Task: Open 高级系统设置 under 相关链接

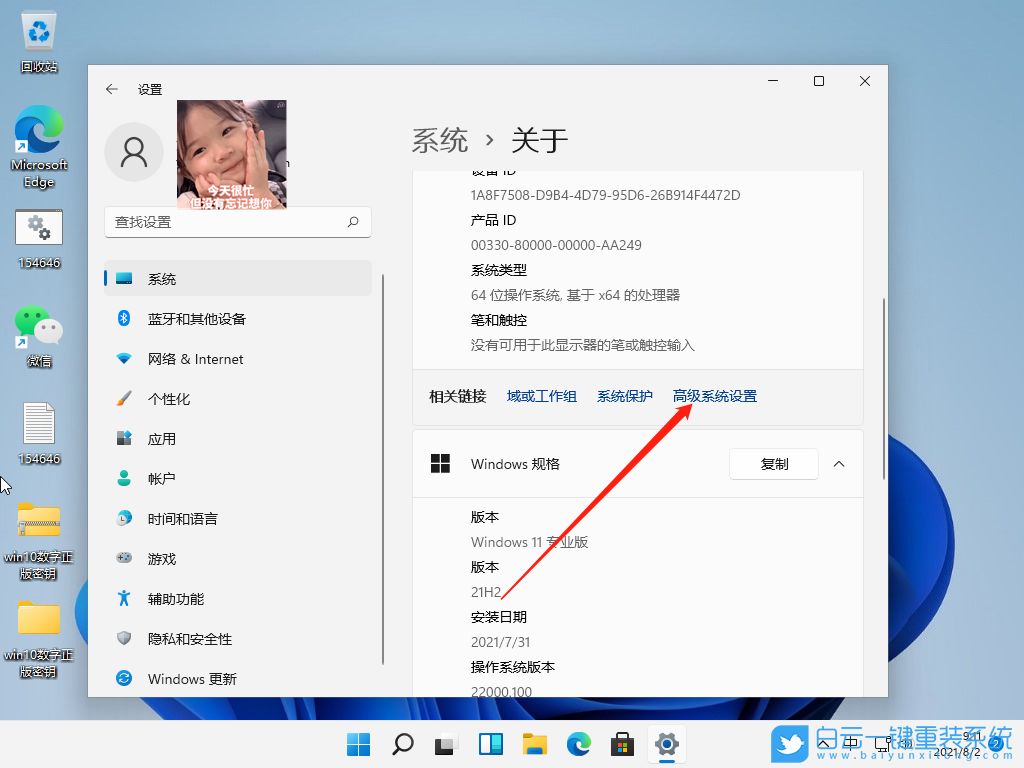Action: pyautogui.click(x=716, y=396)
